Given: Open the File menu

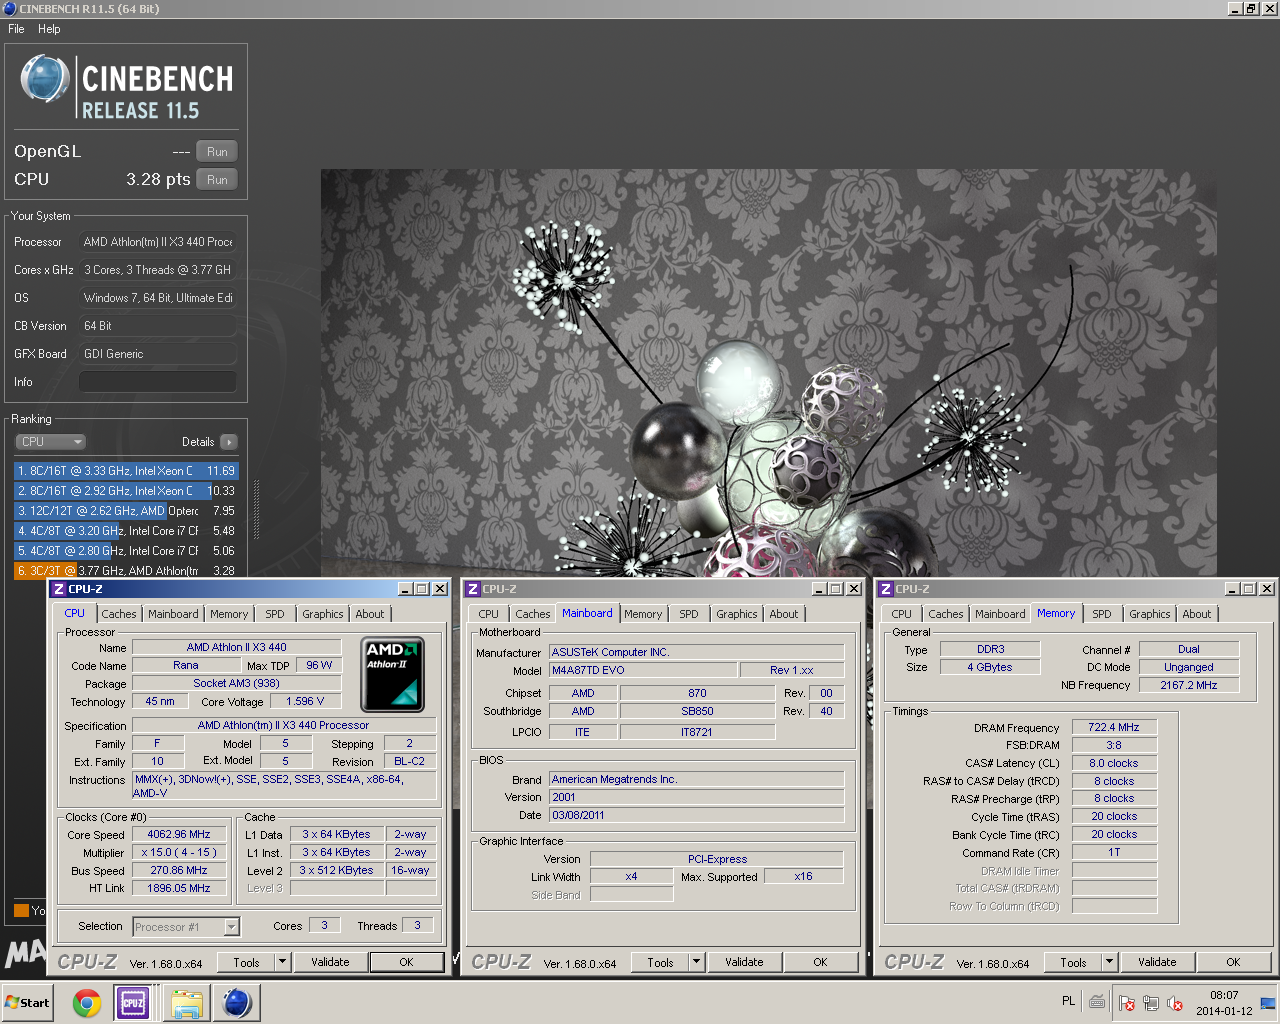Looking at the screenshot, I should pyautogui.click(x=16, y=29).
